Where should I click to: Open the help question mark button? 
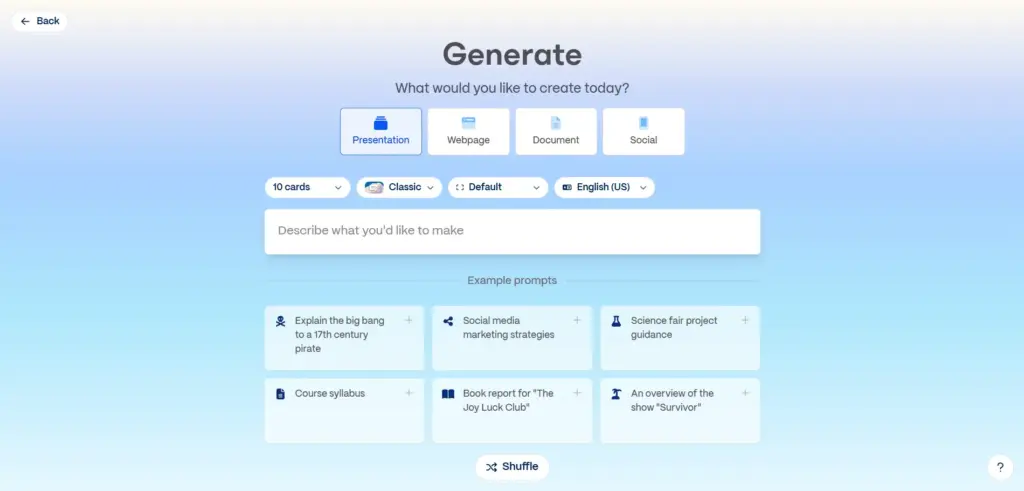[1000, 467]
